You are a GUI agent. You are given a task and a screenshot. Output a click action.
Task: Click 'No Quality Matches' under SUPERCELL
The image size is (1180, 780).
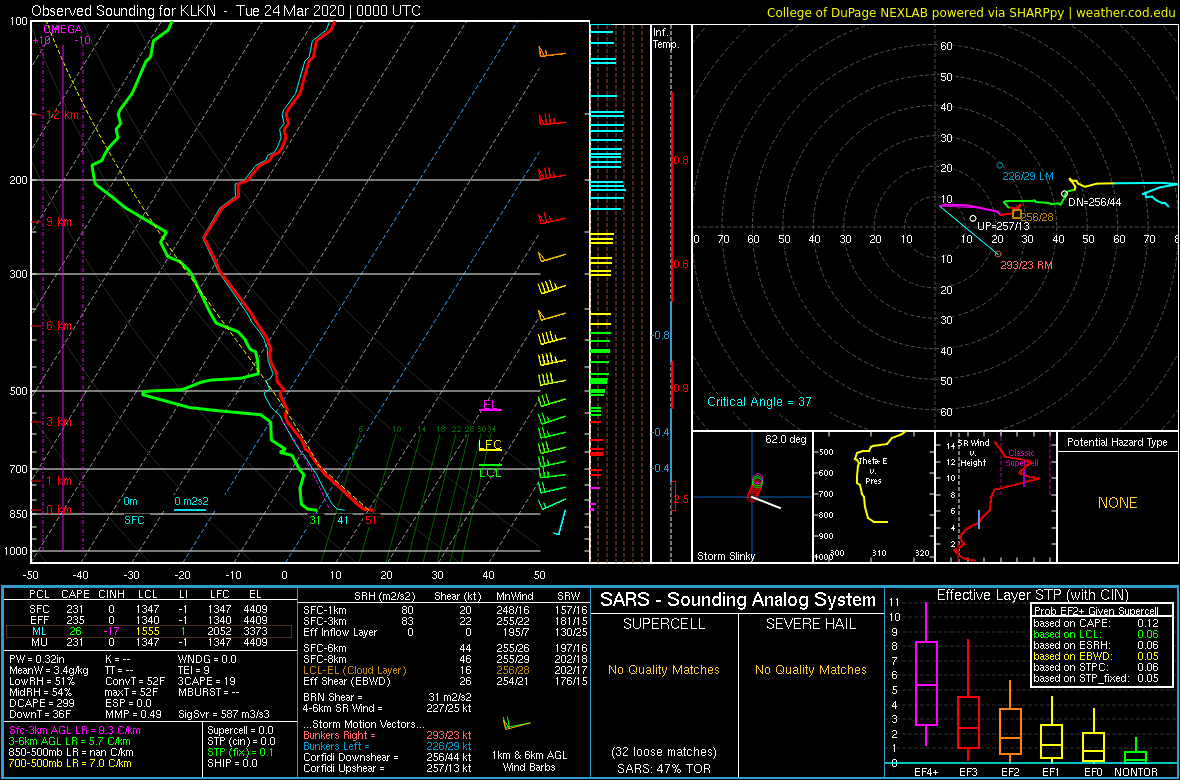pyautogui.click(x=663, y=669)
